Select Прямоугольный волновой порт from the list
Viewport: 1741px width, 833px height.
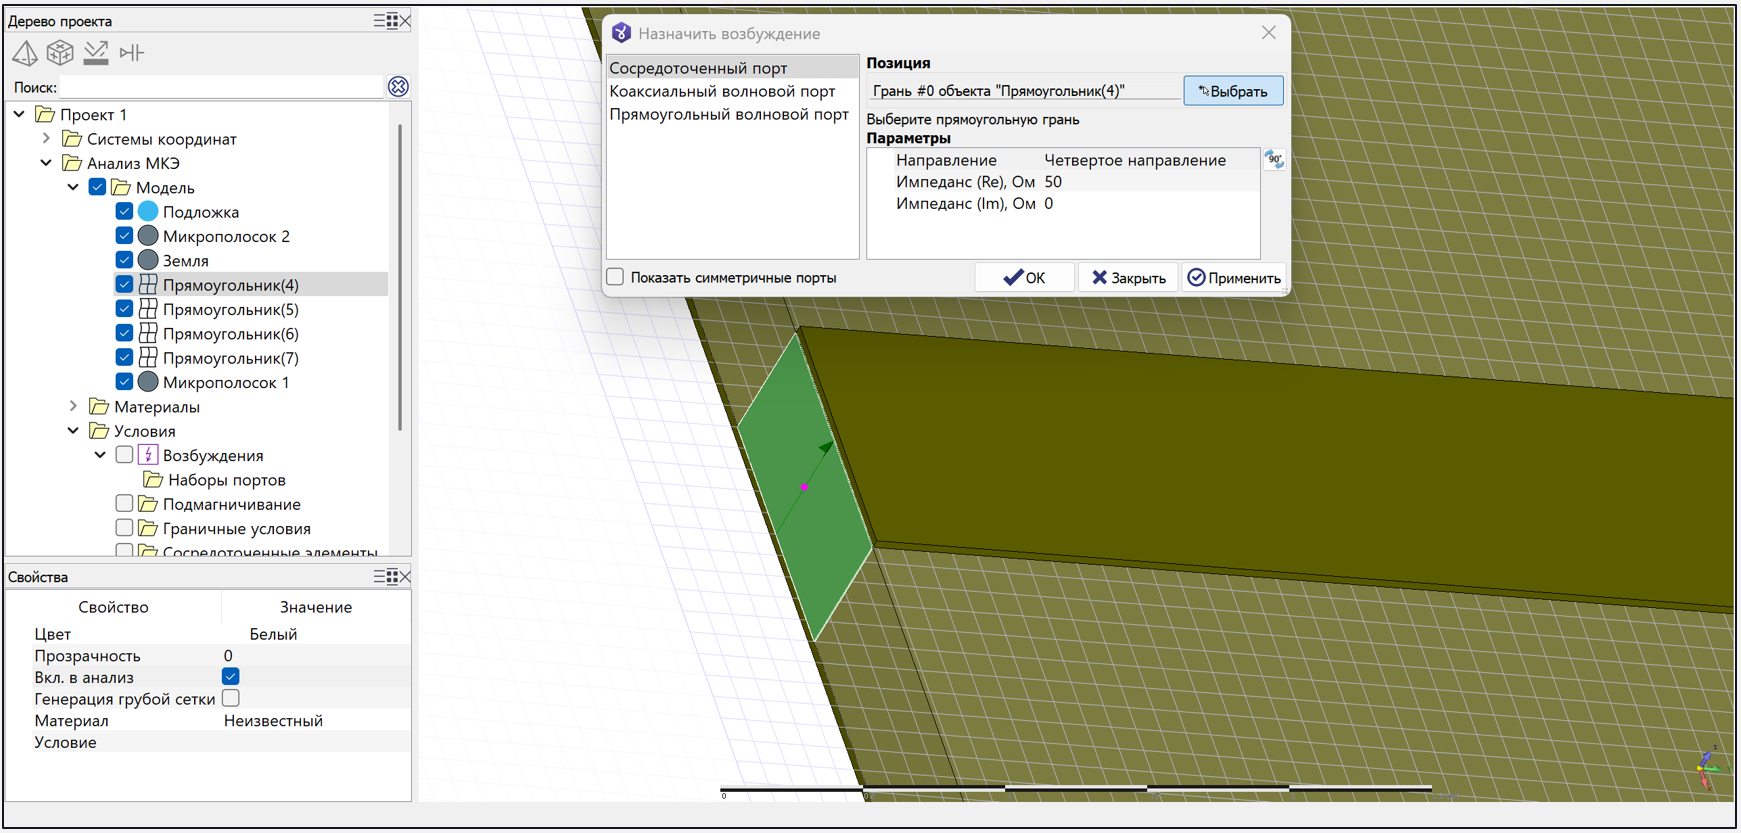(x=729, y=115)
